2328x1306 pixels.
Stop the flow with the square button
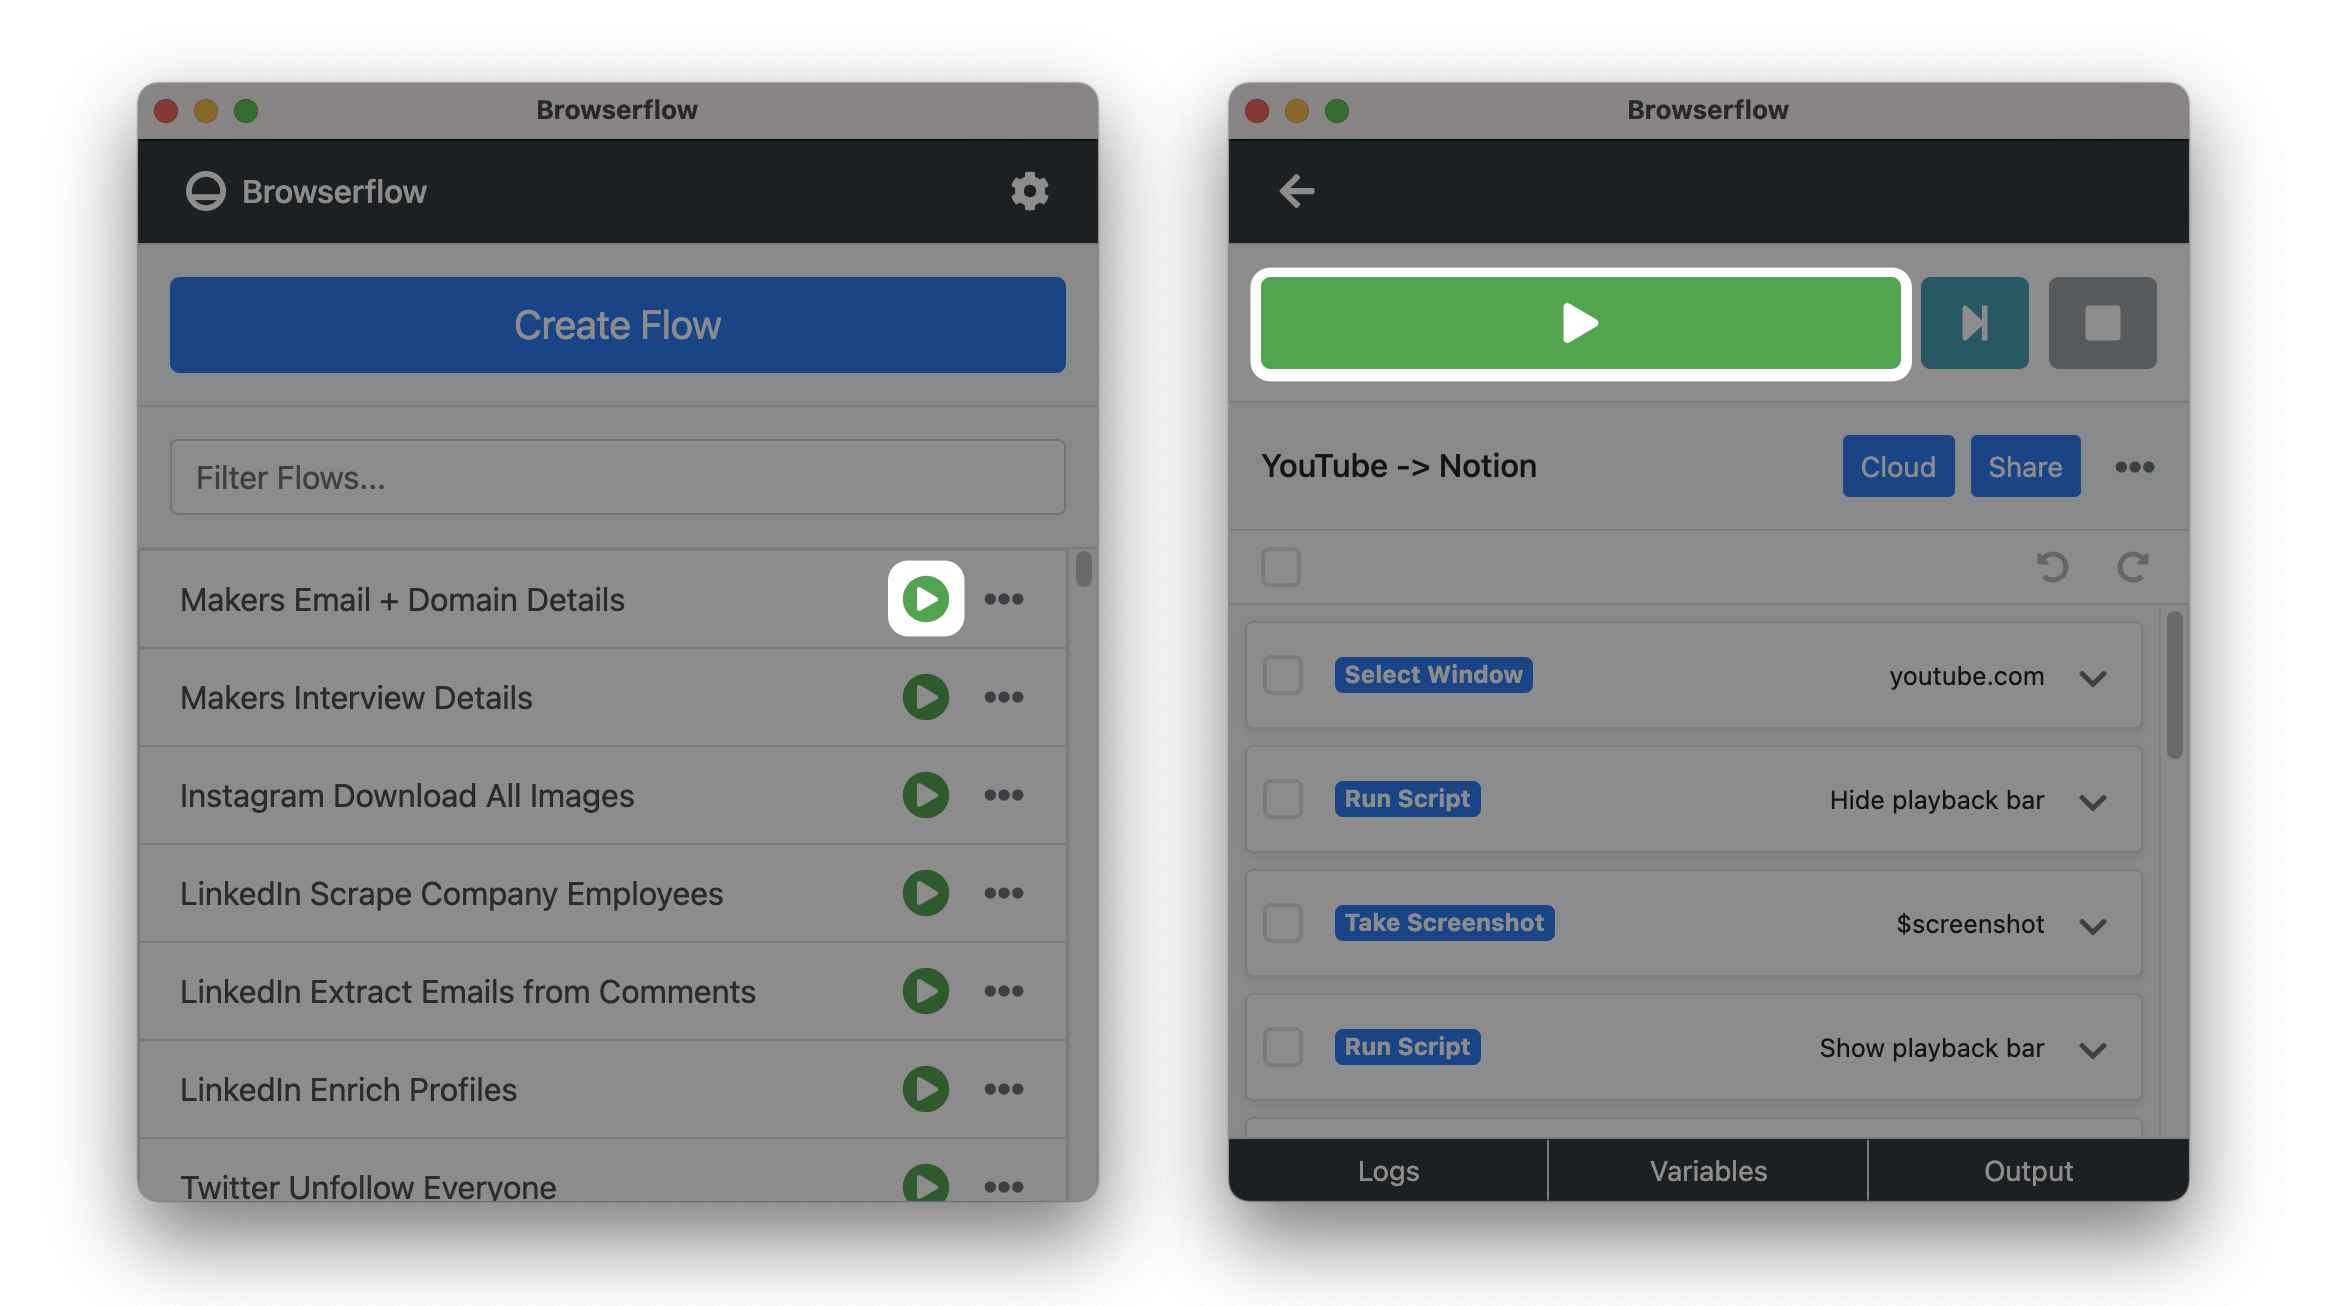[x=2102, y=323]
